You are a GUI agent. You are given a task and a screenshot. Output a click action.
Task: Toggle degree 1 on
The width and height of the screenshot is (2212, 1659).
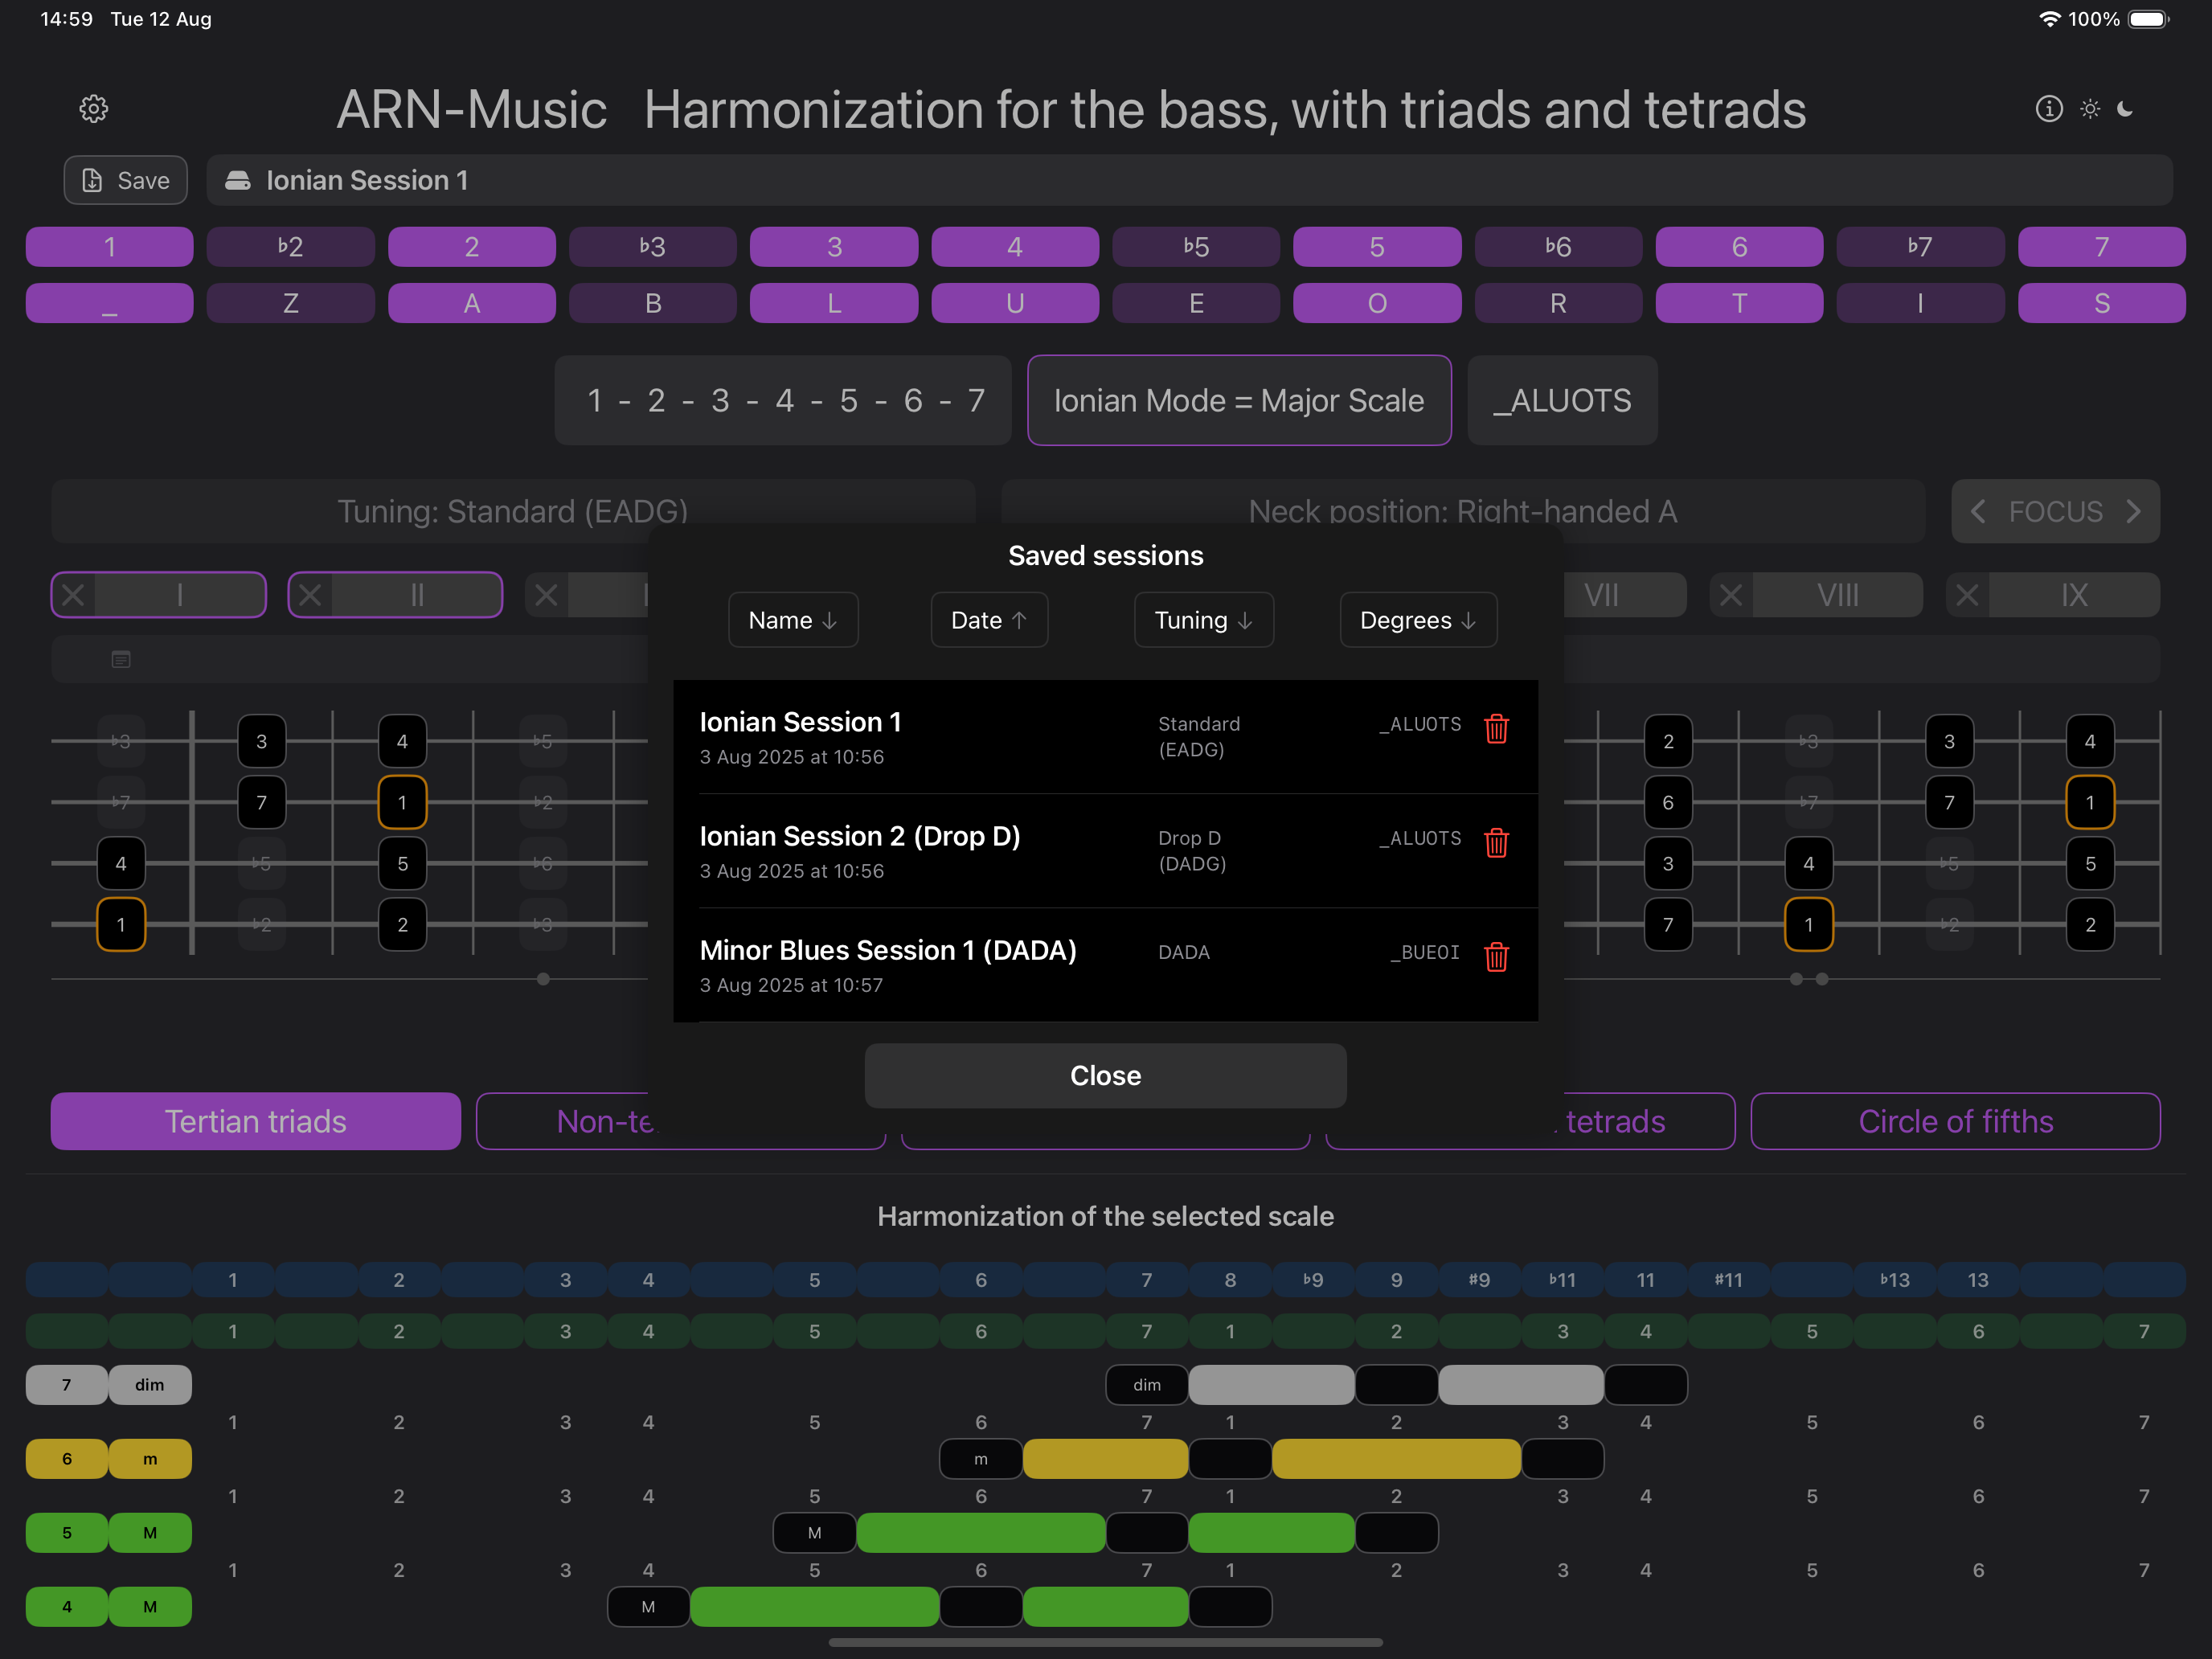coord(109,247)
